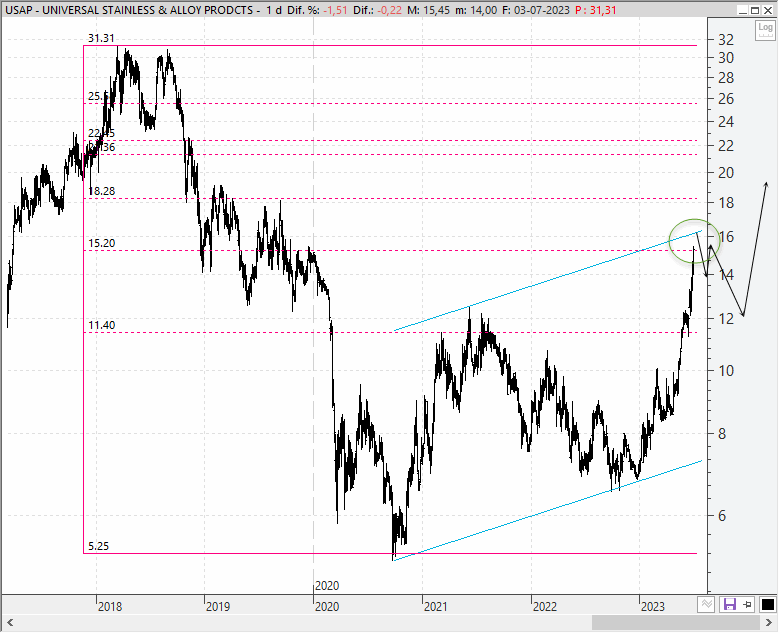Viewport: 779px width, 633px height.
Task: Click the 31.31 Fibonacci level label
Action: [x=101, y=38]
